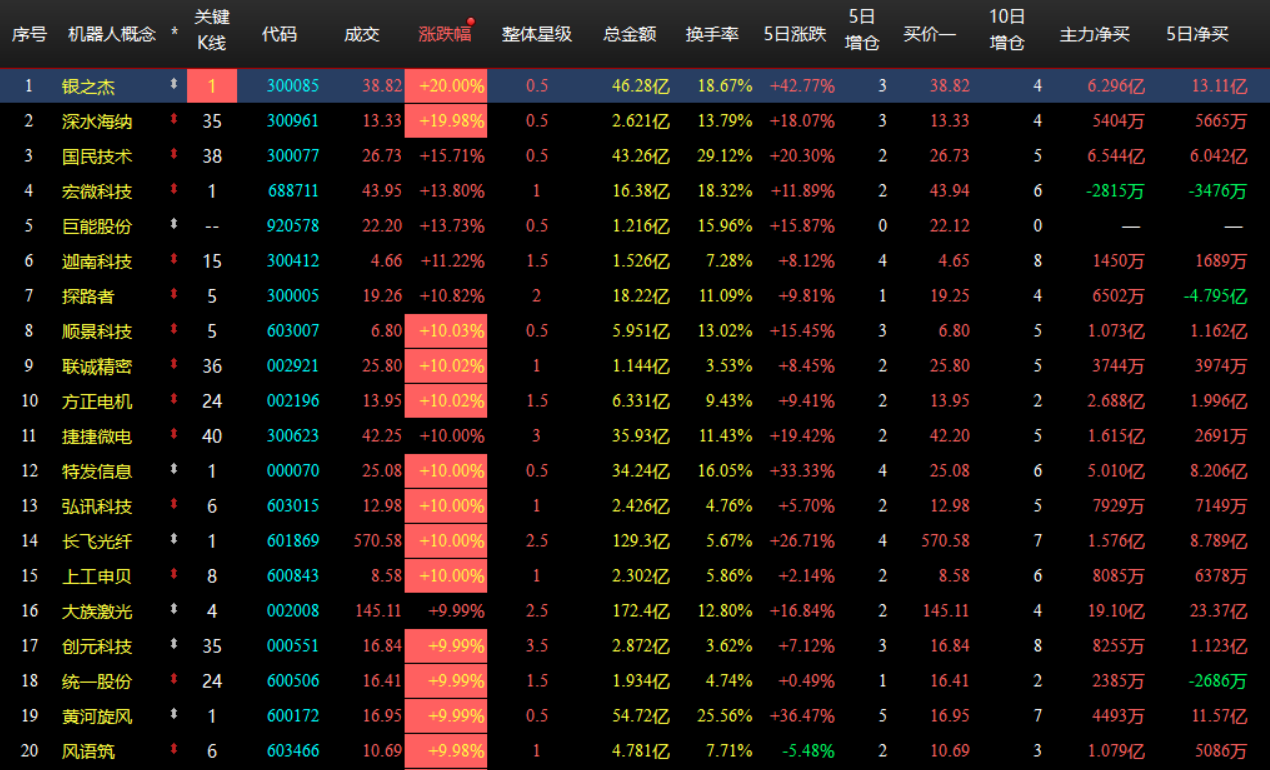
Task: Click the 整体星级 column header
Action: pyautogui.click(x=537, y=34)
